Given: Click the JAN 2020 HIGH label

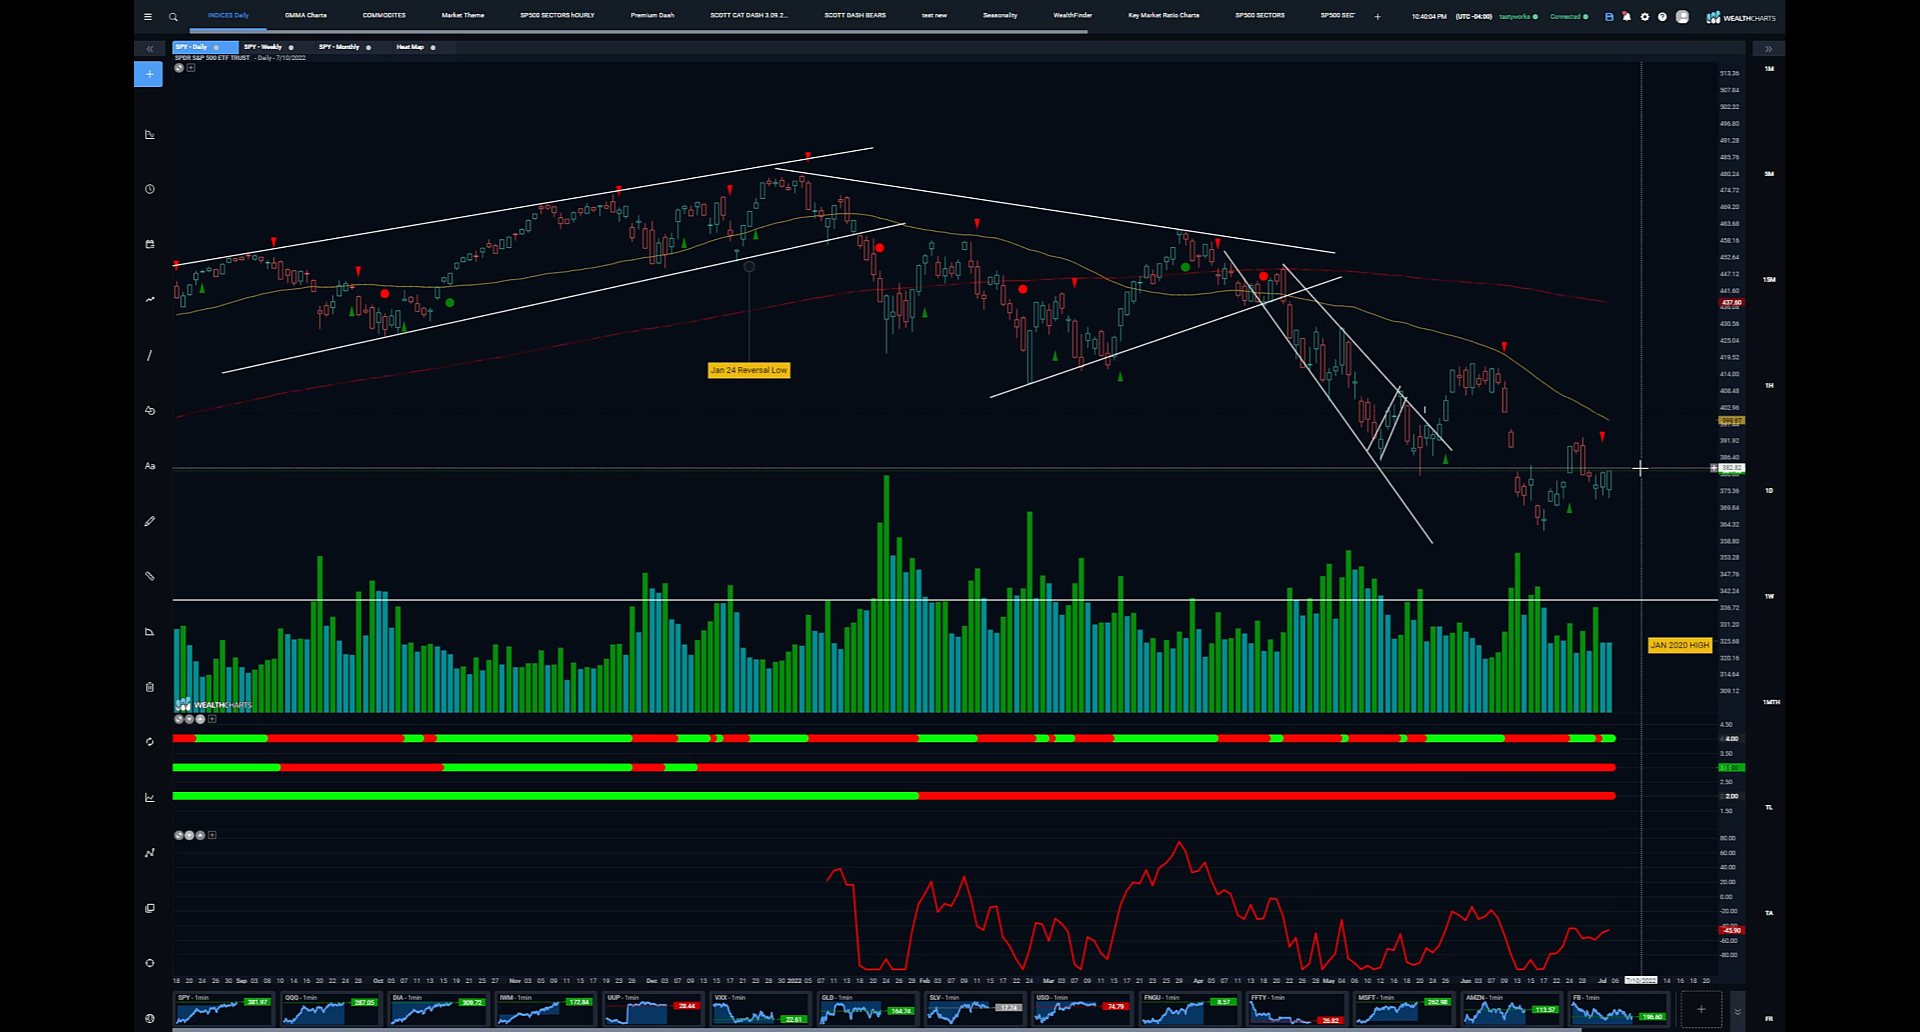Looking at the screenshot, I should [x=1680, y=645].
